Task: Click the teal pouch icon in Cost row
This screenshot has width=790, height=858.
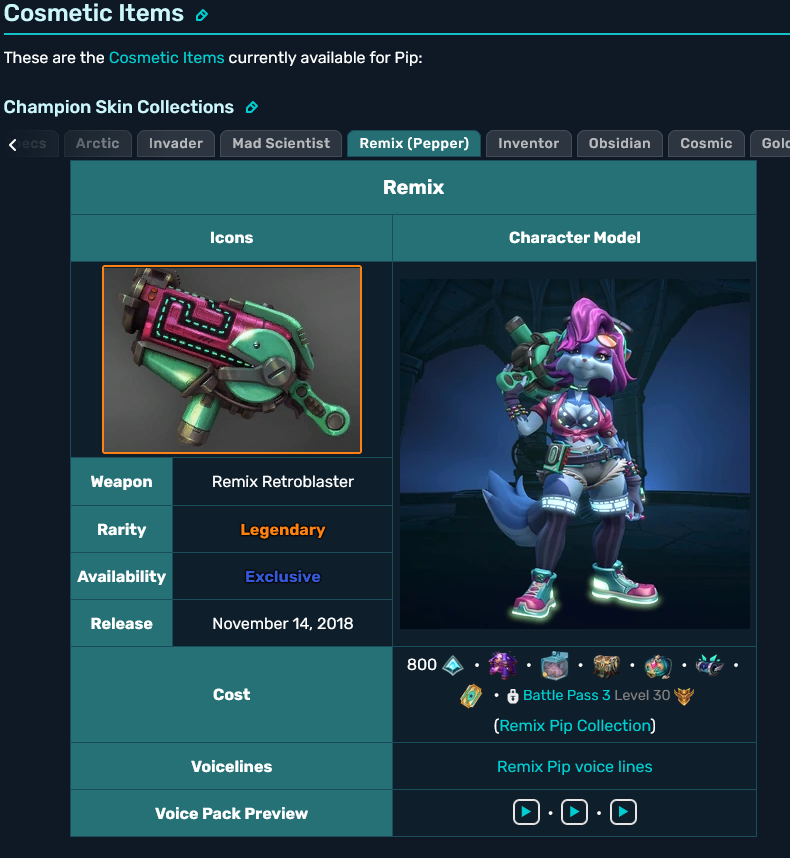Action: tap(658, 666)
